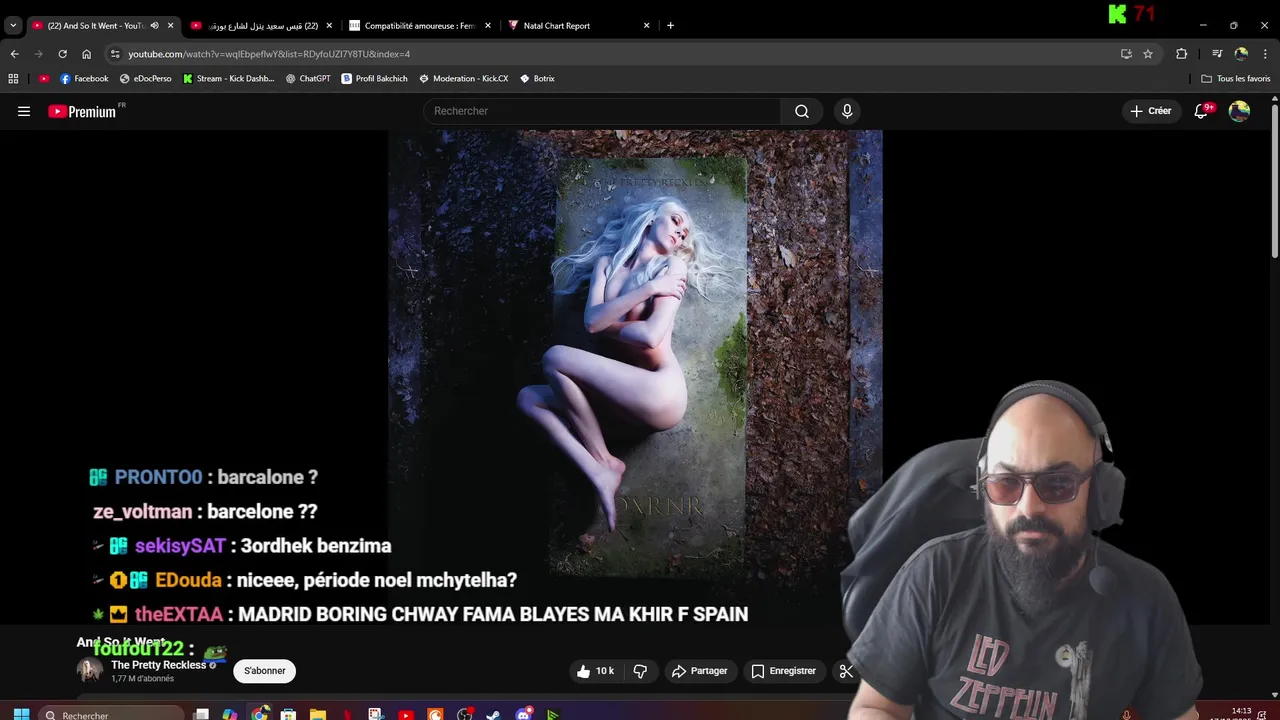
Task: Open Chrome from the taskbar
Action: [x=260, y=714]
